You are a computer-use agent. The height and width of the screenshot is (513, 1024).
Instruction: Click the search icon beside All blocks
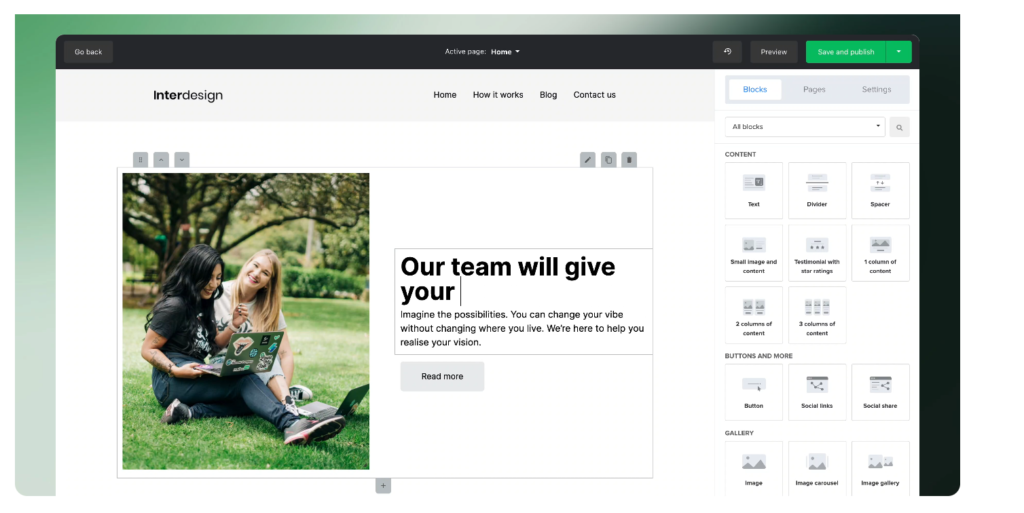click(899, 127)
